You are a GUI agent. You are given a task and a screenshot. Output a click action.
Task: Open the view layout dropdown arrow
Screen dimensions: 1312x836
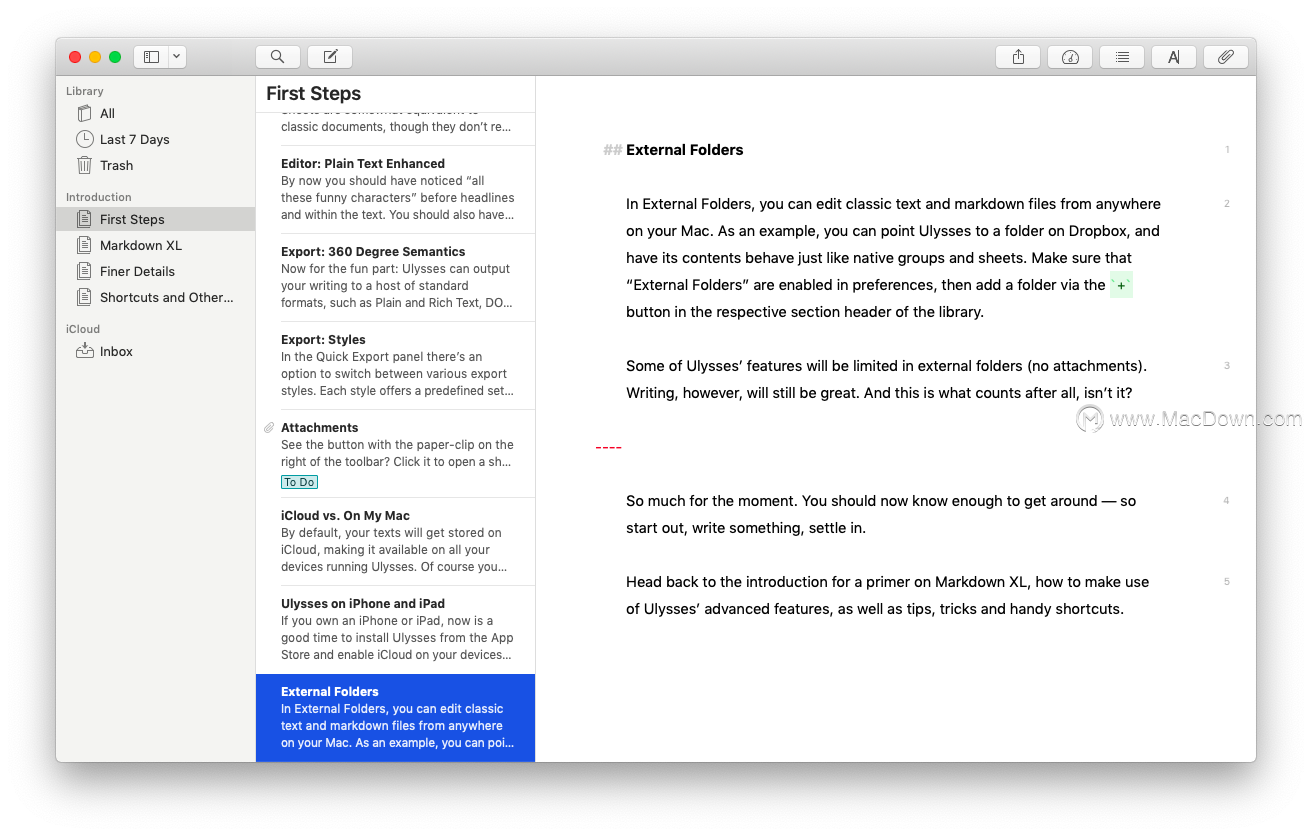click(177, 57)
